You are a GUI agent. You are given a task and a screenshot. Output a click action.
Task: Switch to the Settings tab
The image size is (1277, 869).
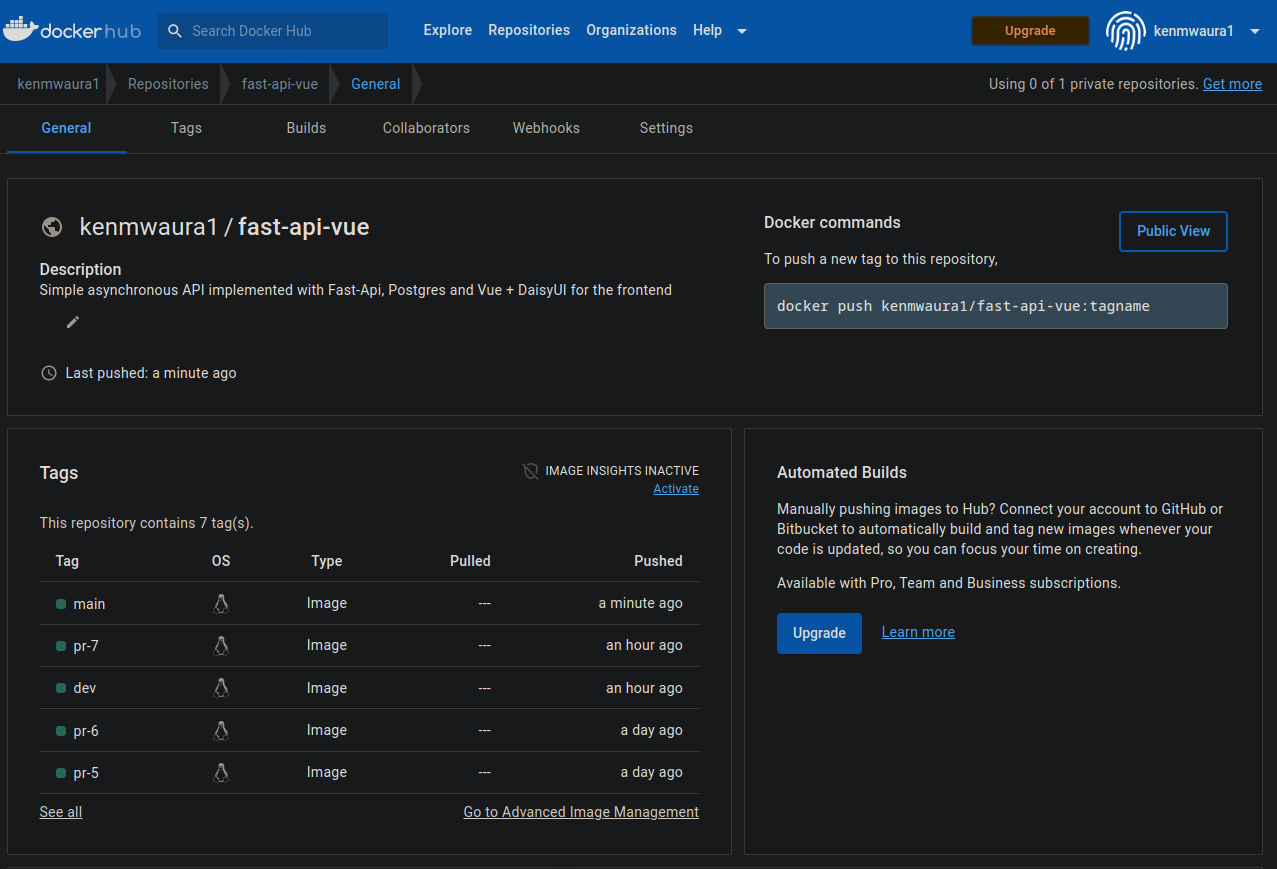tap(666, 128)
